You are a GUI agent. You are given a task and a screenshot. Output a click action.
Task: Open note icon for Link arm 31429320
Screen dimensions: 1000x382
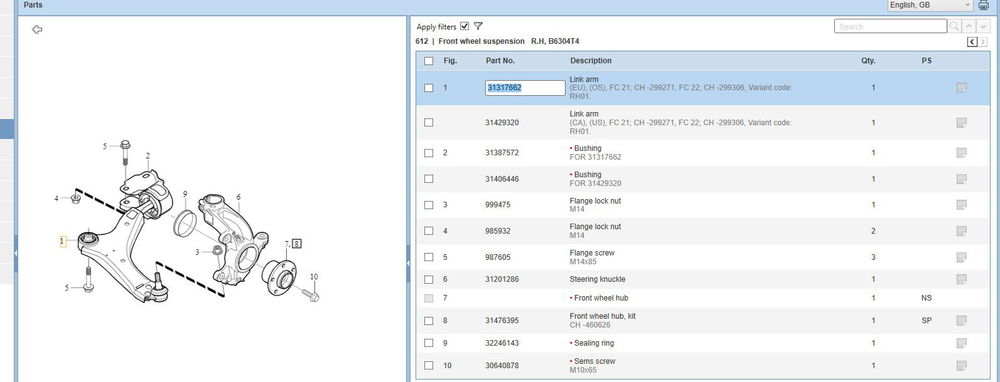(x=962, y=122)
